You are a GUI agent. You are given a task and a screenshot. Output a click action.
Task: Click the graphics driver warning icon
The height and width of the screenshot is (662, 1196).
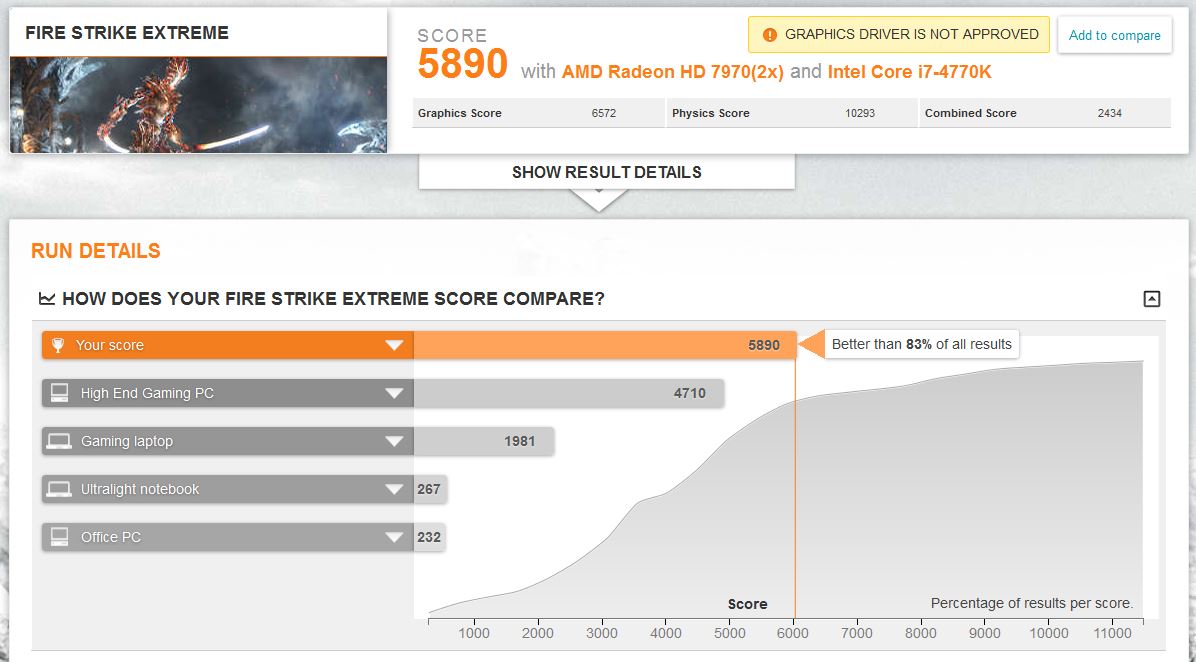point(770,35)
